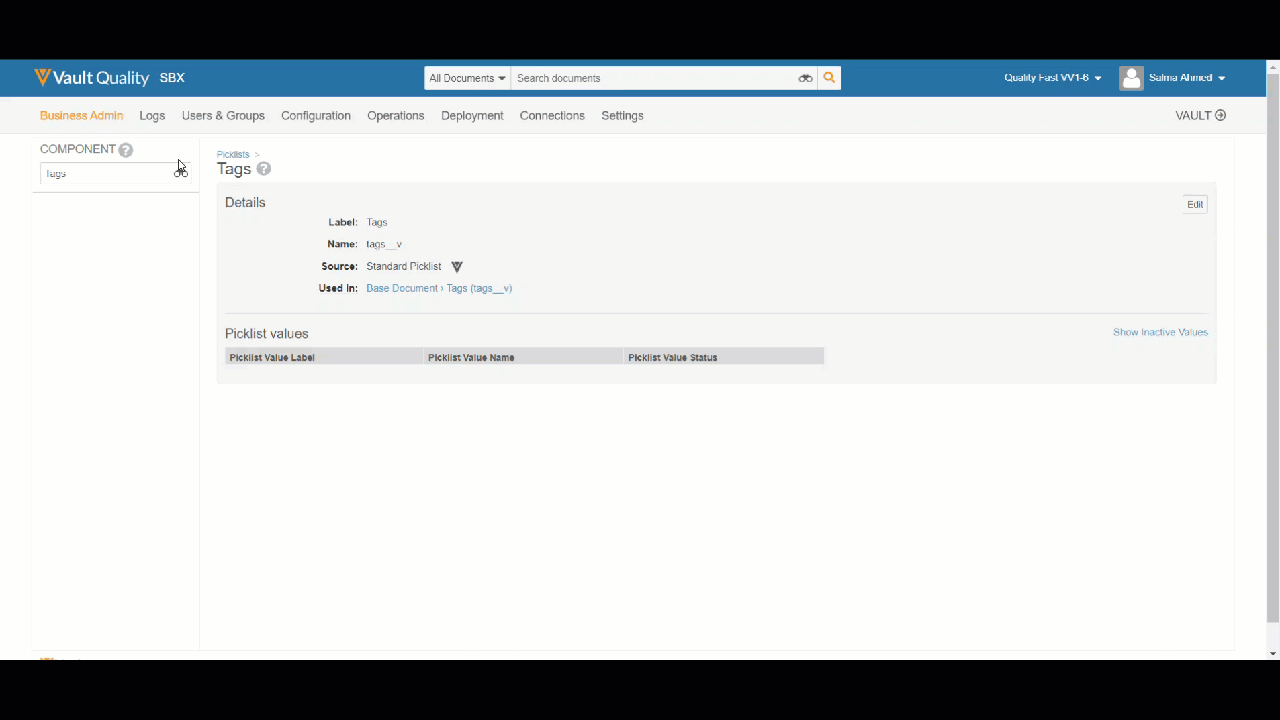Image resolution: width=1280 pixels, height=720 pixels.
Task: Click the Search documents input field
Action: coord(652,78)
